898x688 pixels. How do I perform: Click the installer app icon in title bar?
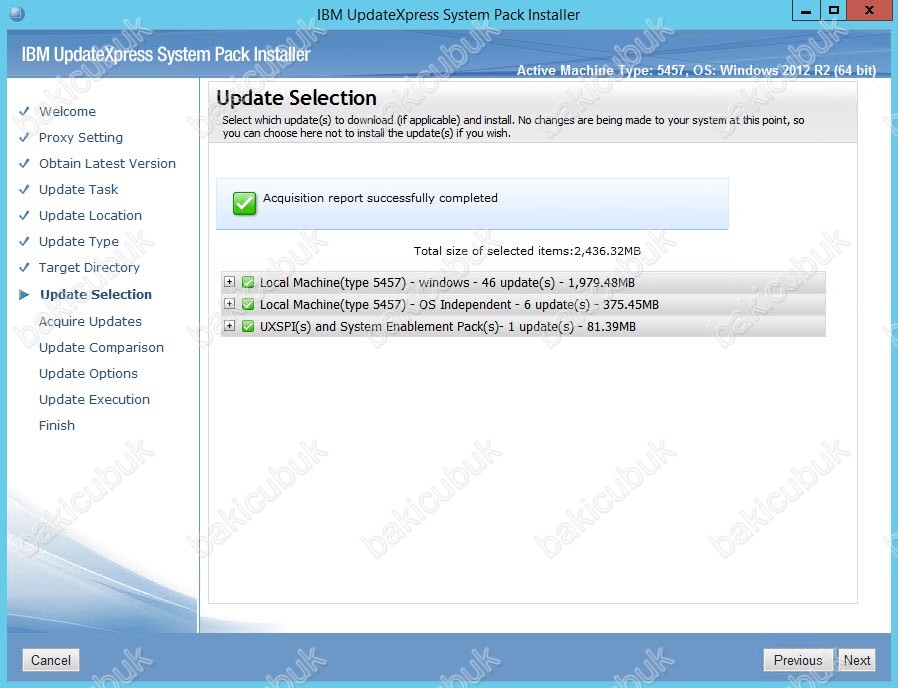click(x=17, y=14)
